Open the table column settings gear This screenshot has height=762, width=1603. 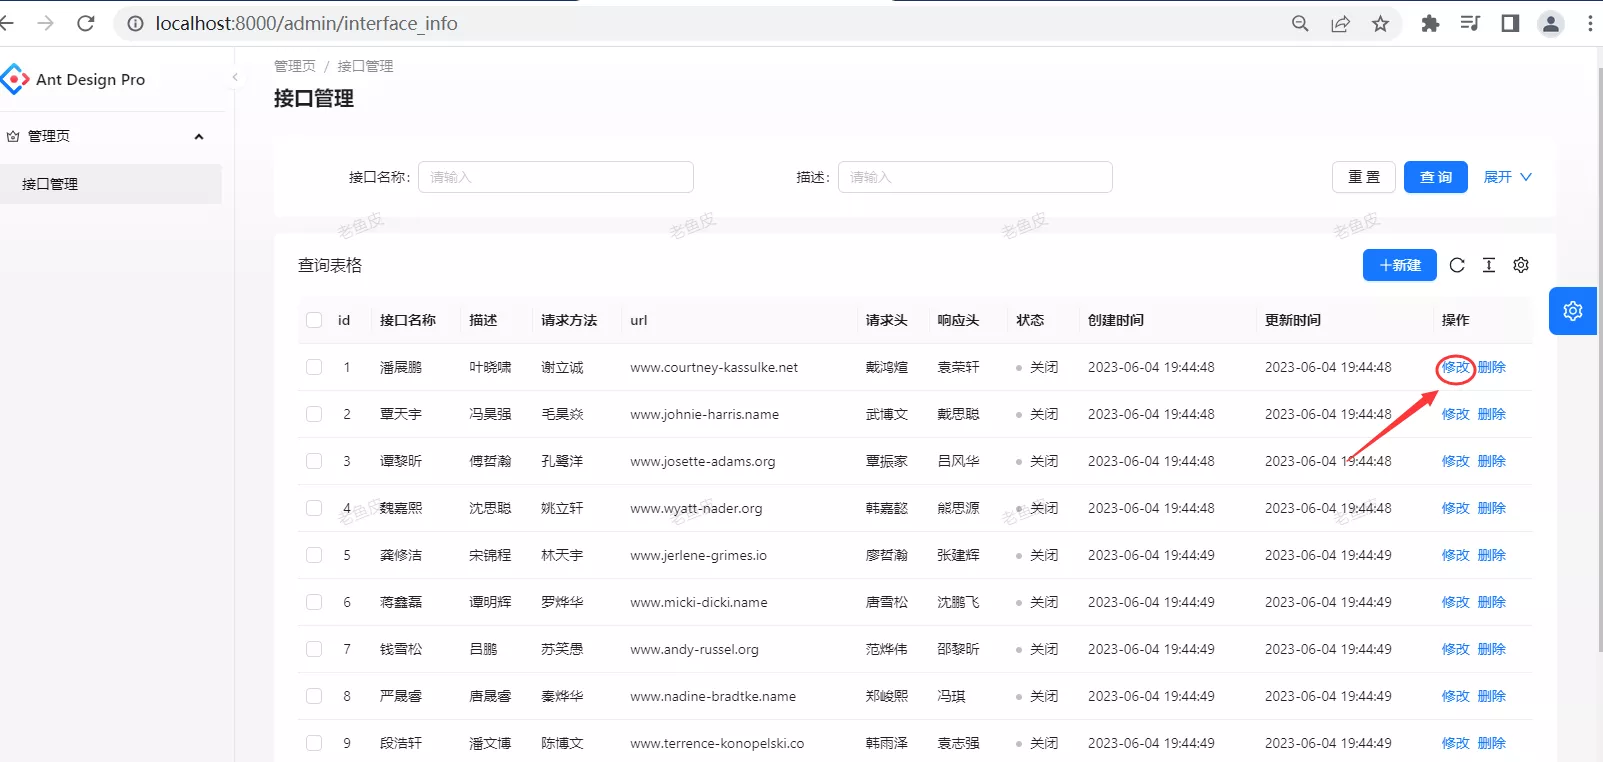tap(1521, 265)
